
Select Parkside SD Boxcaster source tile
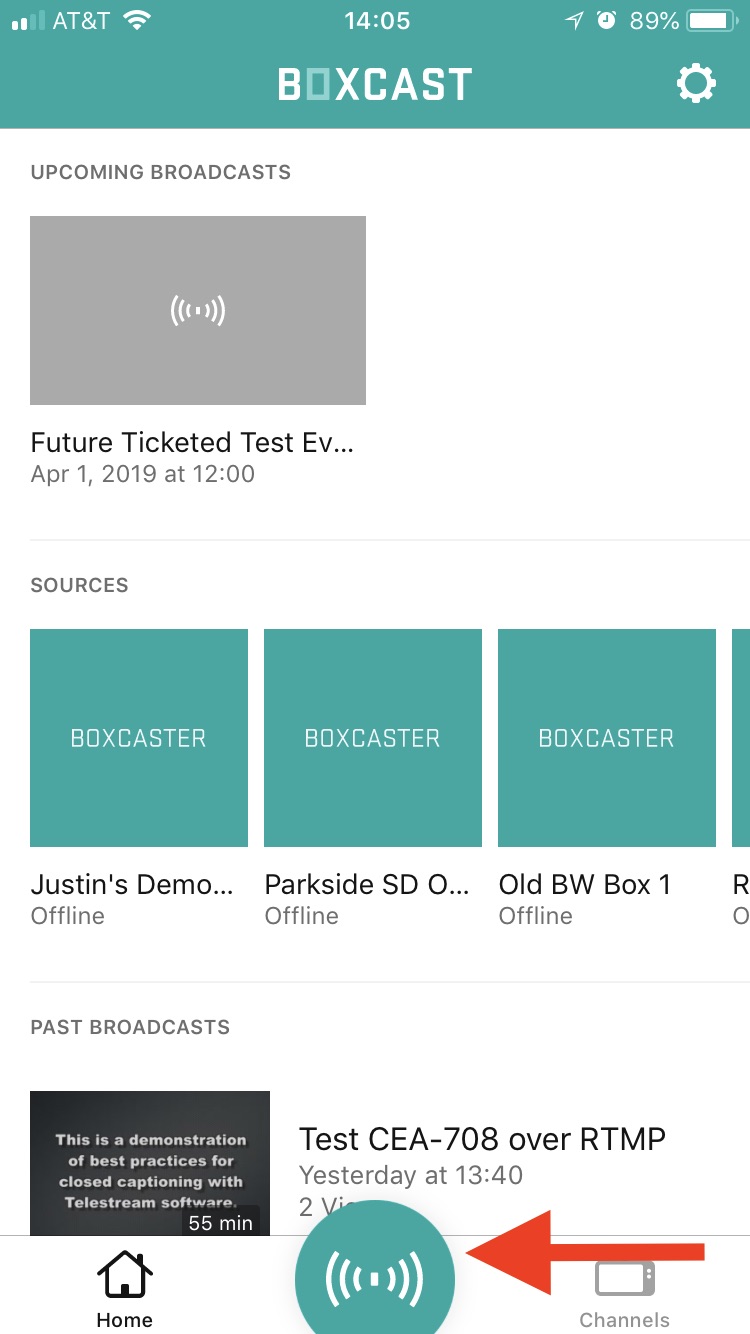(x=373, y=738)
